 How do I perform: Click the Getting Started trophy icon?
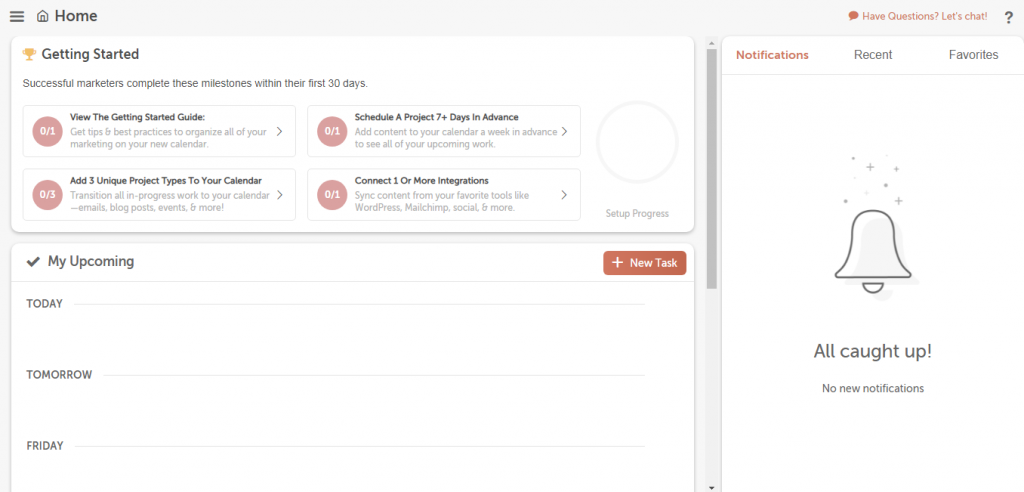pyautogui.click(x=29, y=54)
